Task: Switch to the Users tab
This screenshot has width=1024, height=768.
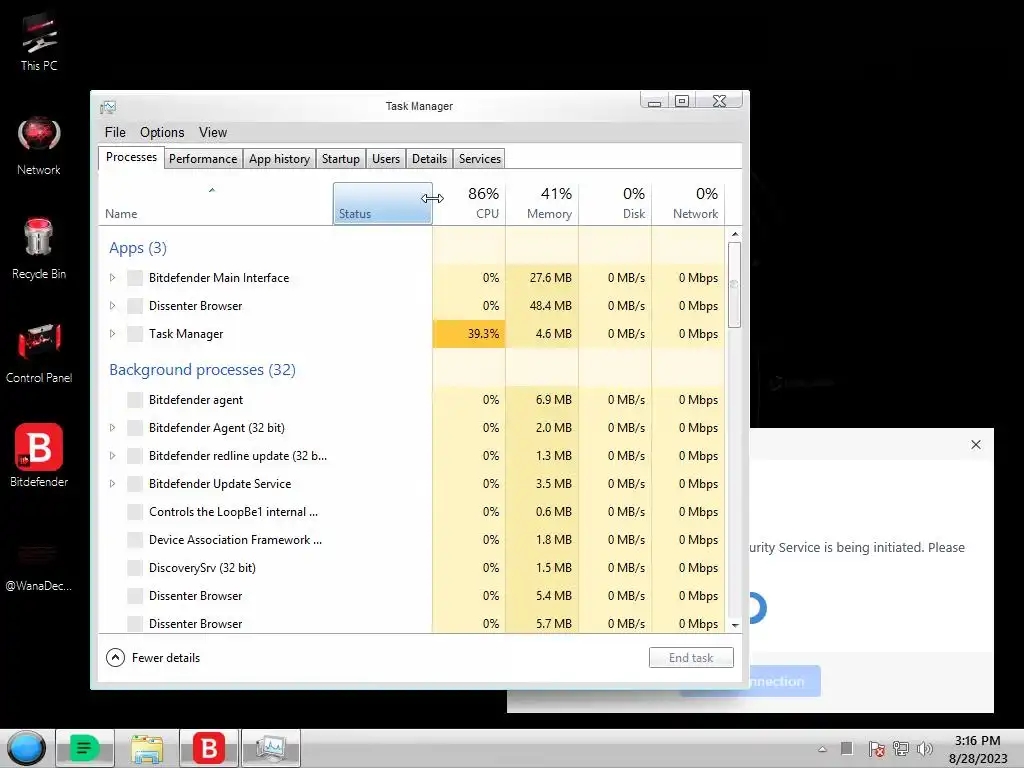Action: pos(386,159)
